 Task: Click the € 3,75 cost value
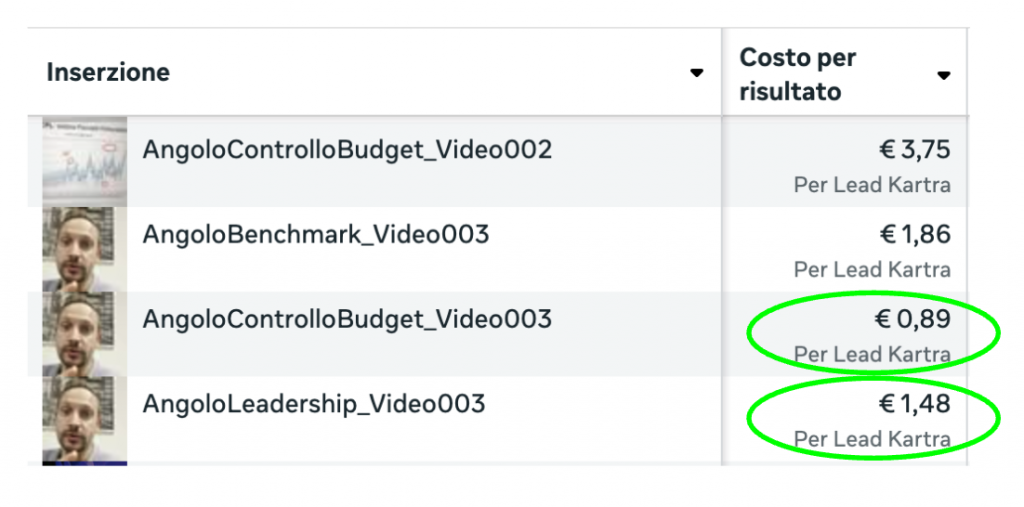click(914, 150)
